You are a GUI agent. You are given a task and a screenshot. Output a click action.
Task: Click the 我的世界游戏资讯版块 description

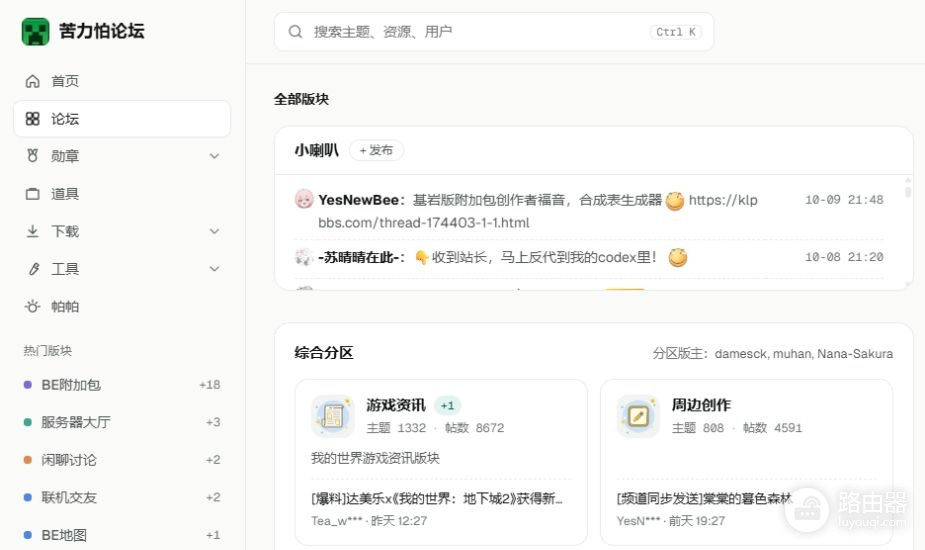click(375, 458)
